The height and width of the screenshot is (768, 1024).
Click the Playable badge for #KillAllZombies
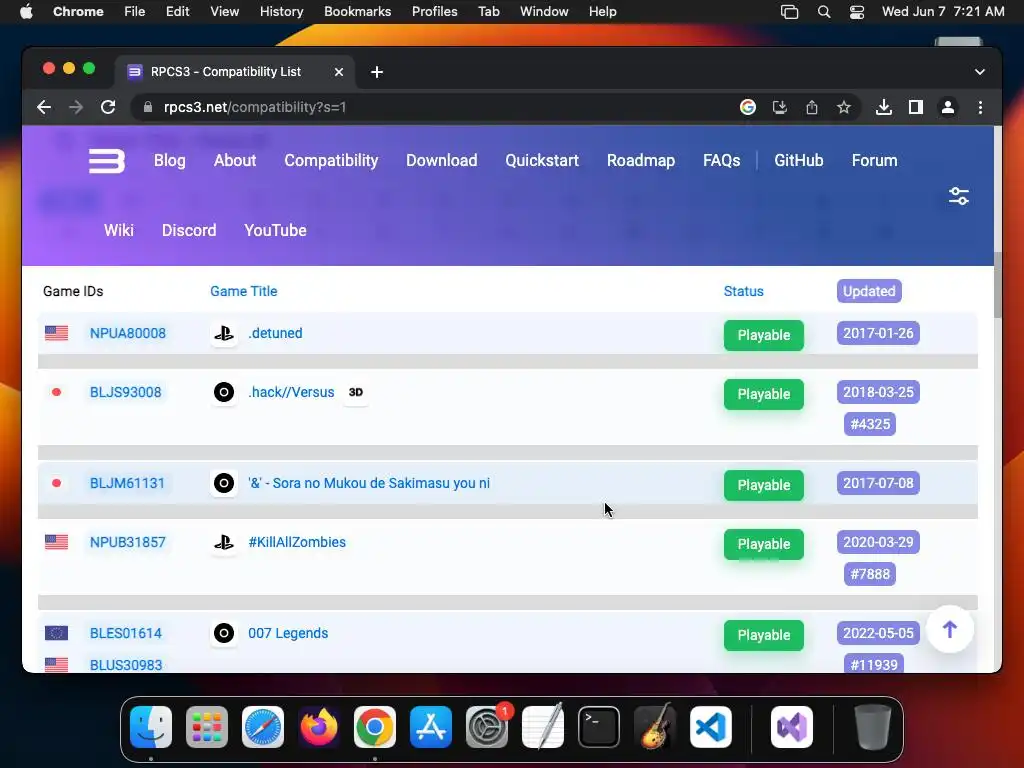[x=763, y=545]
